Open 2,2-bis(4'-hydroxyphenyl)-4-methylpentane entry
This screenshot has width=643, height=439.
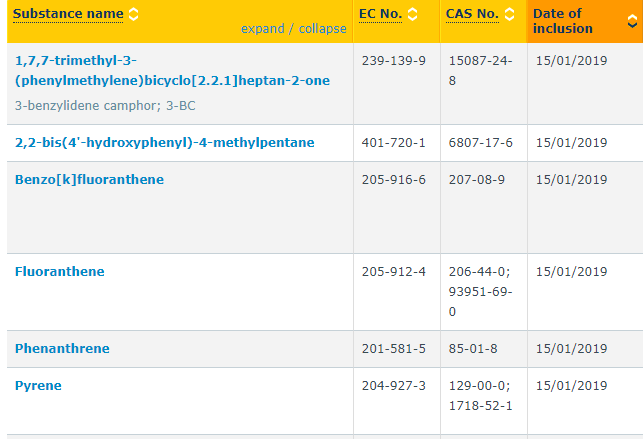164,143
